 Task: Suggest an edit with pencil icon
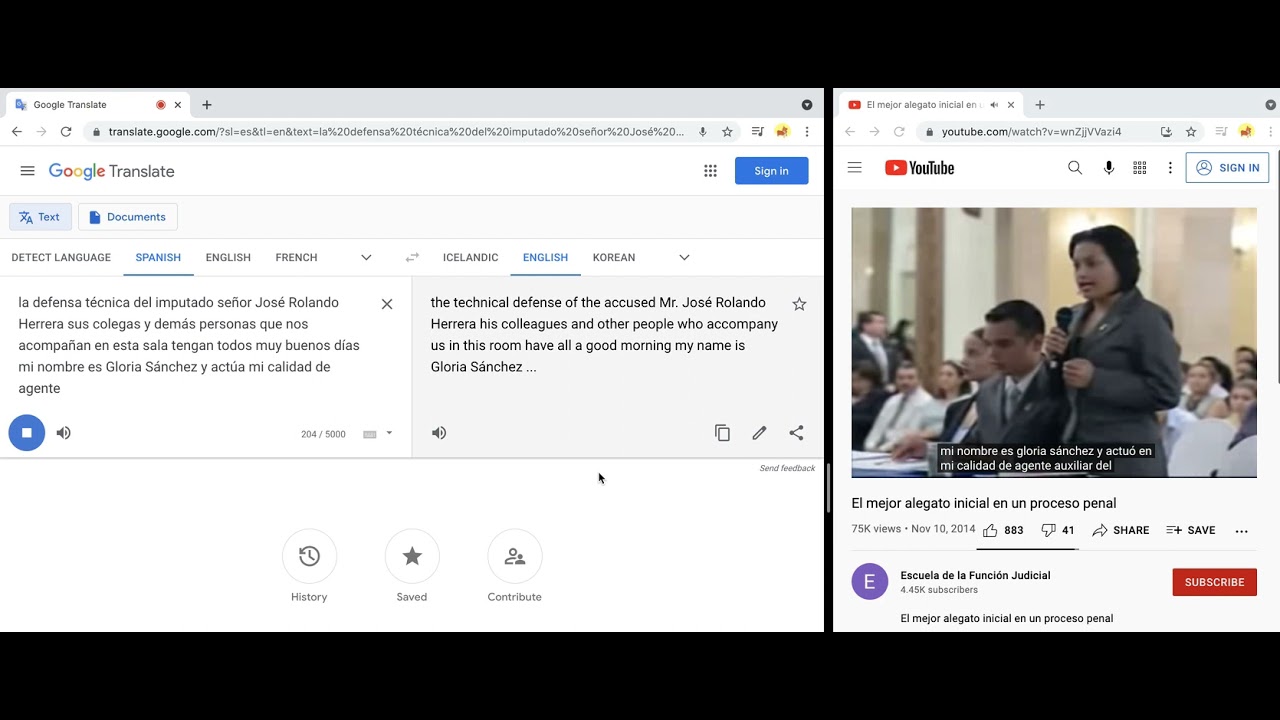coord(759,433)
